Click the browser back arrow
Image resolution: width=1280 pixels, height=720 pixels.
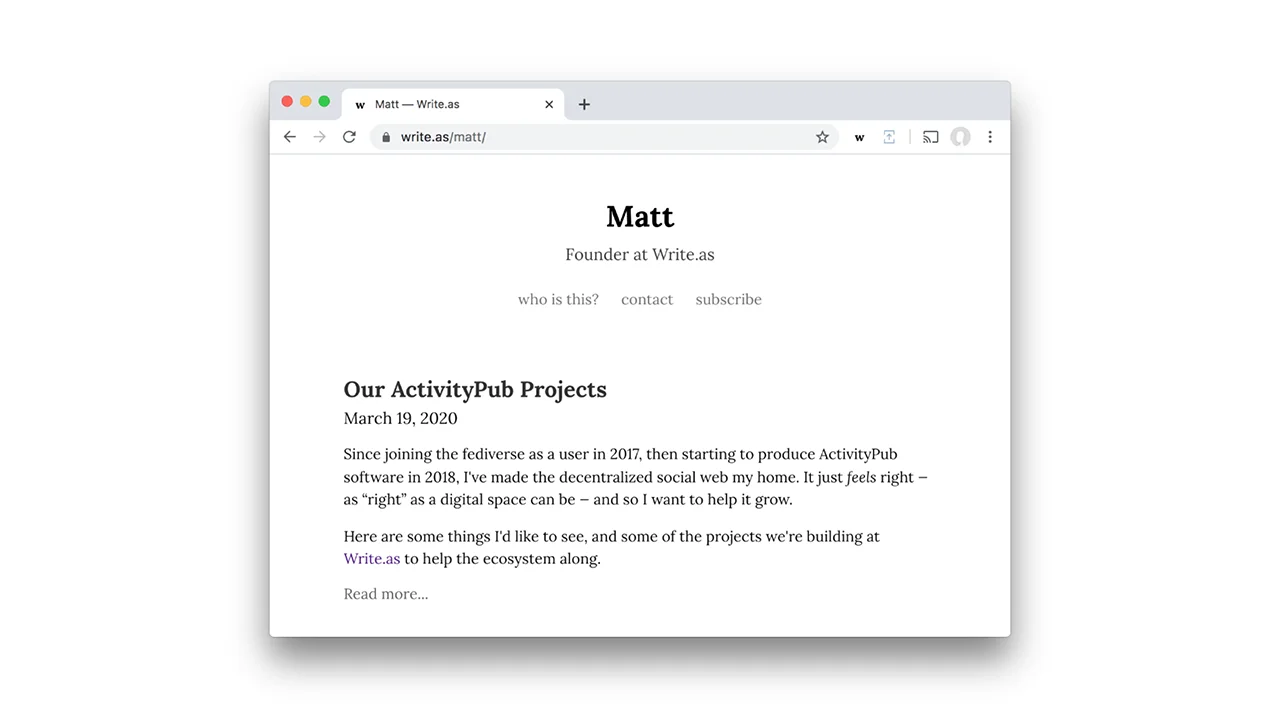pos(290,137)
